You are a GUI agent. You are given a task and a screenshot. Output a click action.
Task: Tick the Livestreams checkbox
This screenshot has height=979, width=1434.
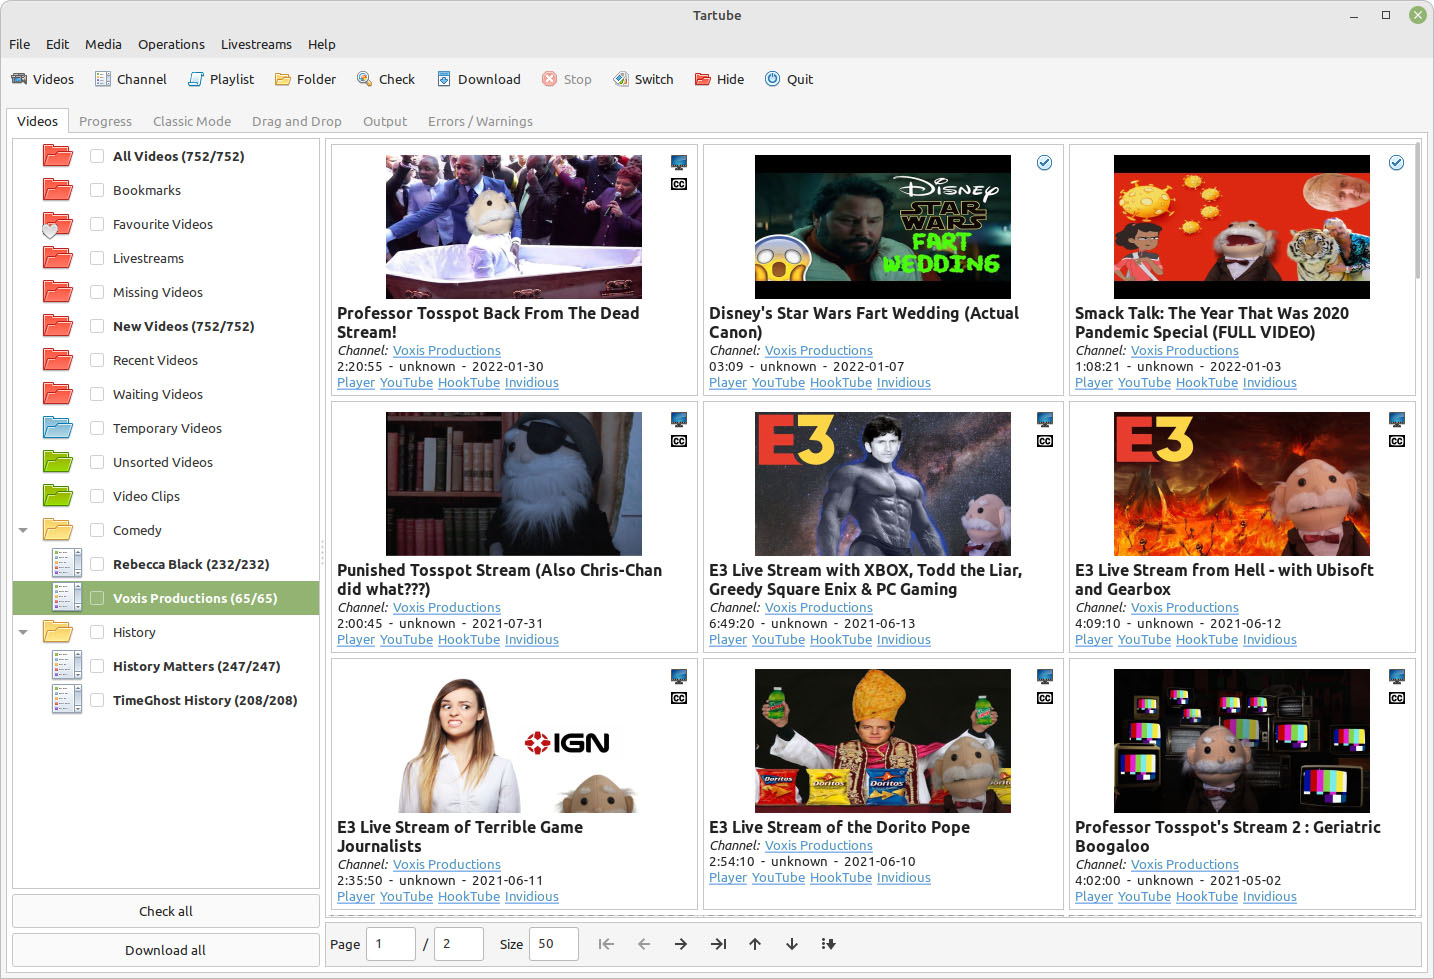click(x=97, y=258)
